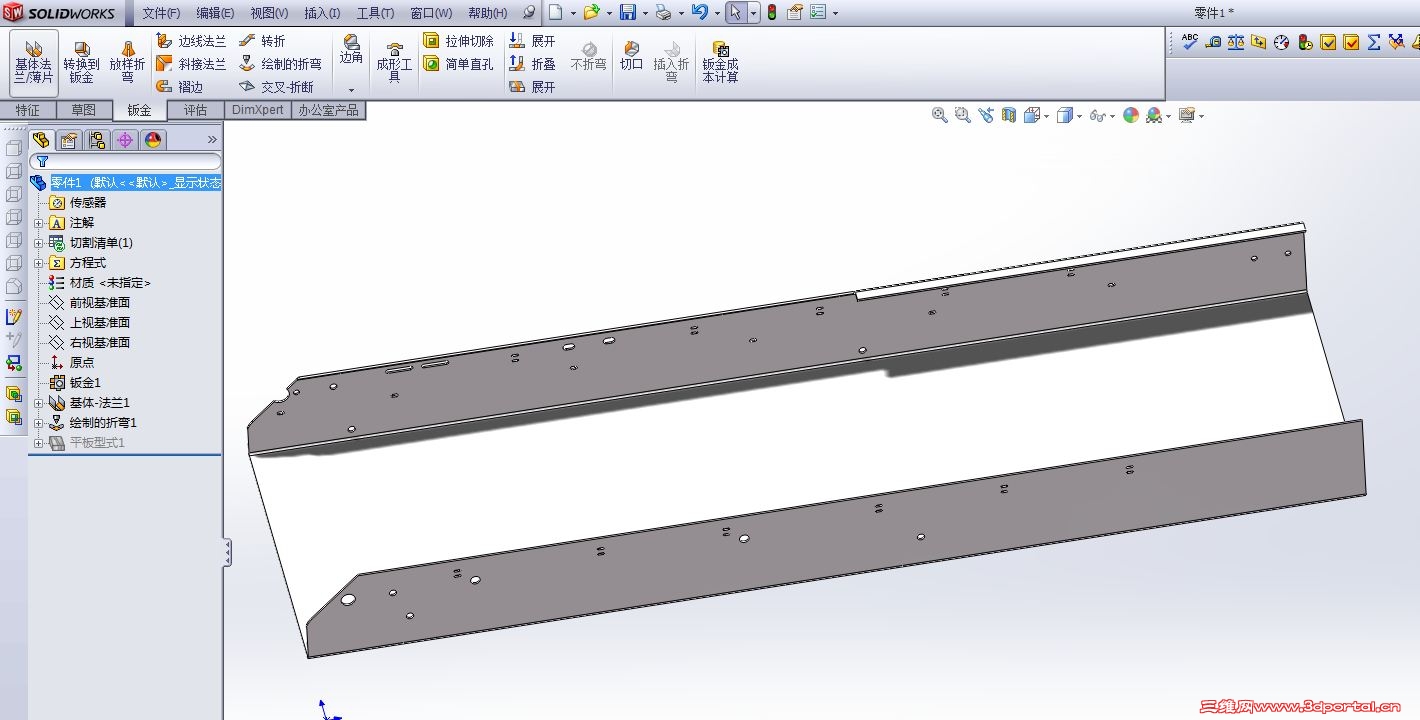Open the PropertyManager tab in the panel
1420x720 pixels.
tap(68, 140)
